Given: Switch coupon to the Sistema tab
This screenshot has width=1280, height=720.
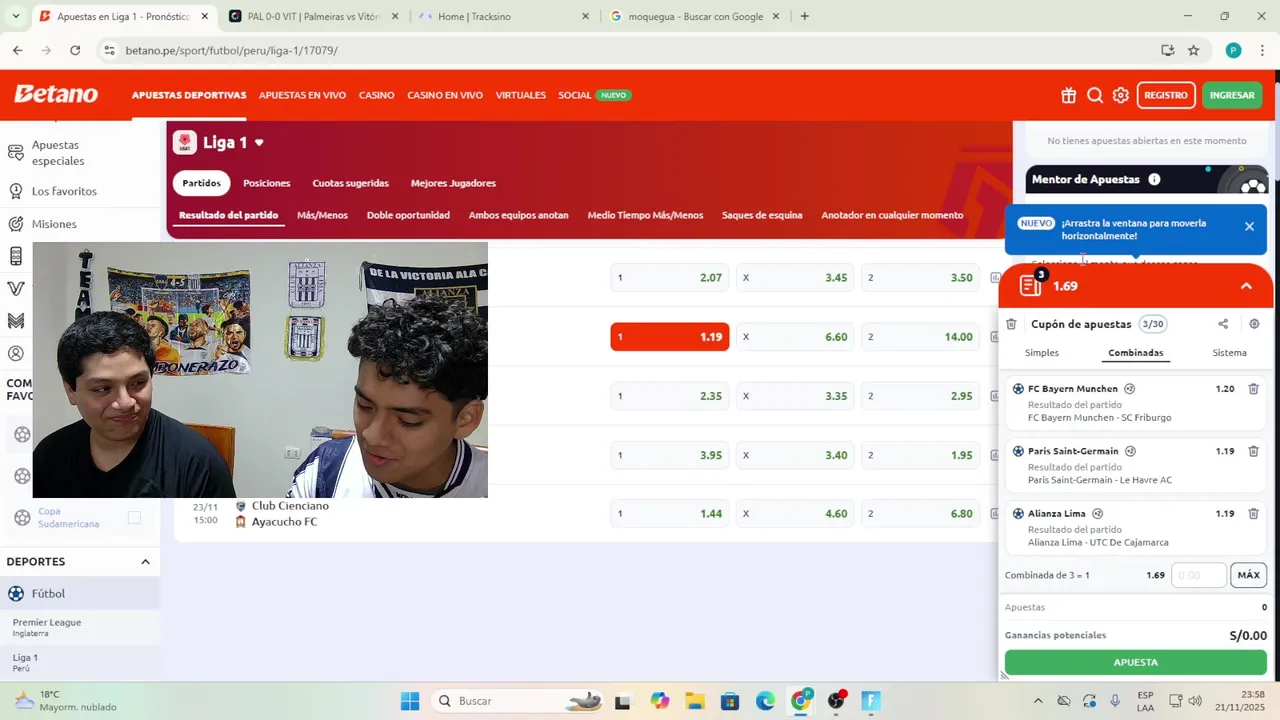Looking at the screenshot, I should (1229, 352).
